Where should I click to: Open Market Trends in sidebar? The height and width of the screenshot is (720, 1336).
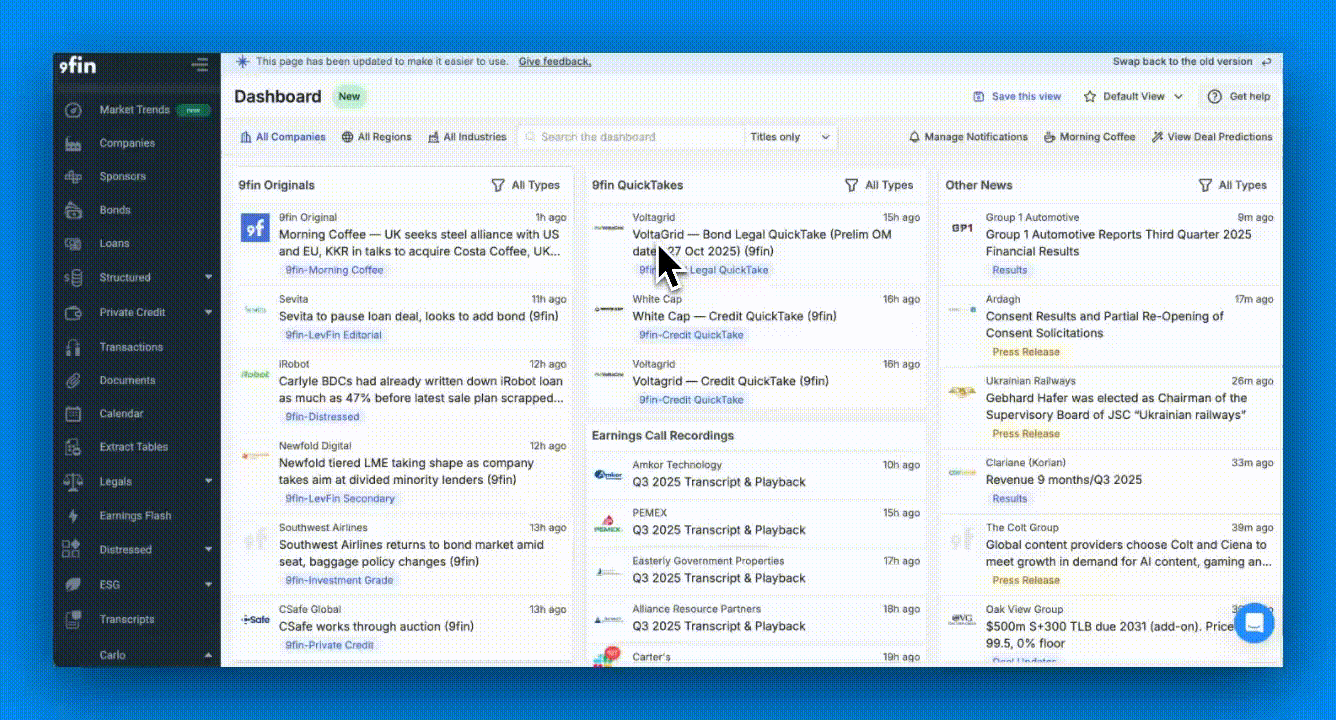tap(135, 110)
